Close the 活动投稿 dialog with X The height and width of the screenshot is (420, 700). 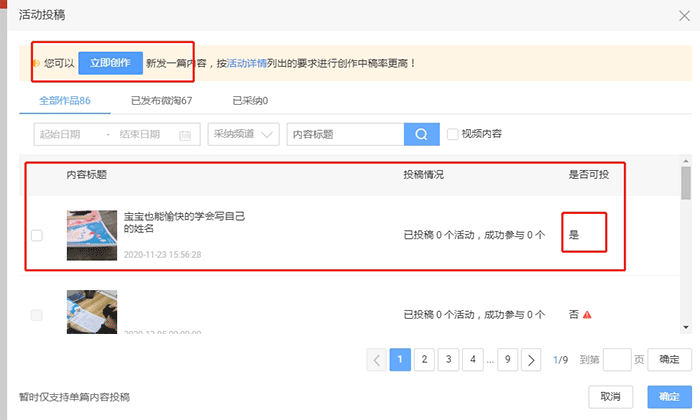[x=683, y=13]
